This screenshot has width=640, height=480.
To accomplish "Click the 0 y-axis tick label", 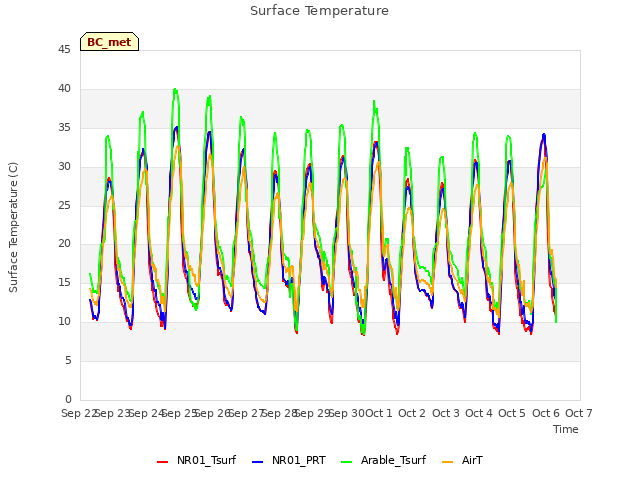I will [x=68, y=399].
